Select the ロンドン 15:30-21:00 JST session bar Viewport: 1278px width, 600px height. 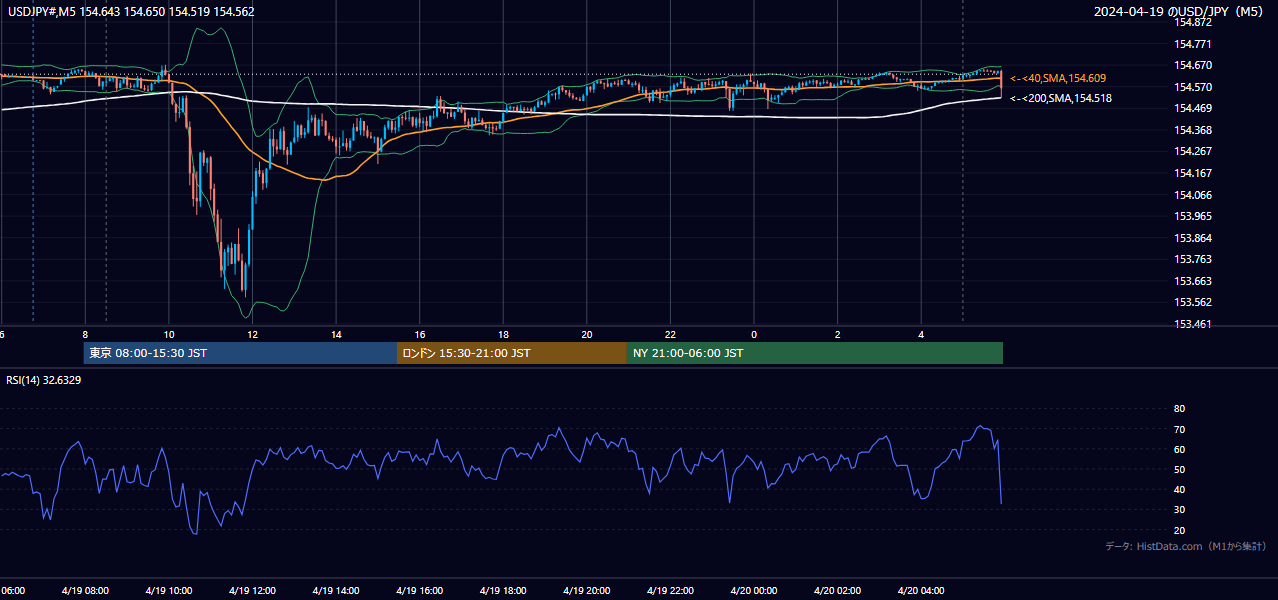coord(512,353)
